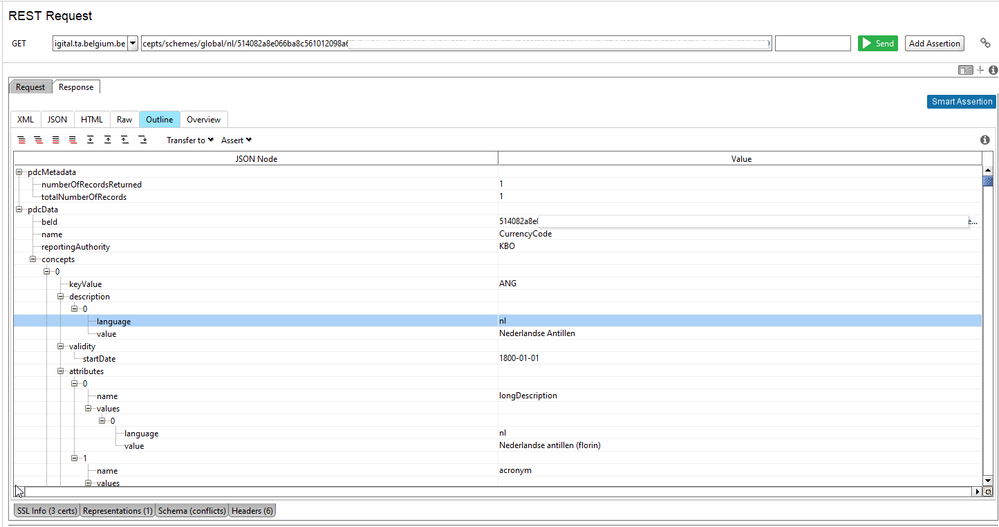Screen dimensions: 999x527
Task: Click the chain link icon beside Add Assertion
Action: click(985, 44)
